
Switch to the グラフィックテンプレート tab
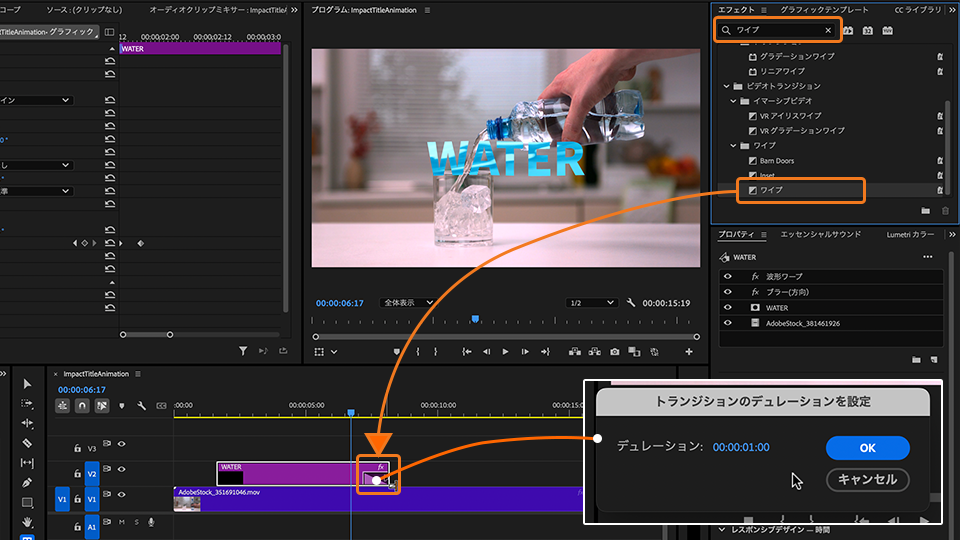pyautogui.click(x=824, y=10)
